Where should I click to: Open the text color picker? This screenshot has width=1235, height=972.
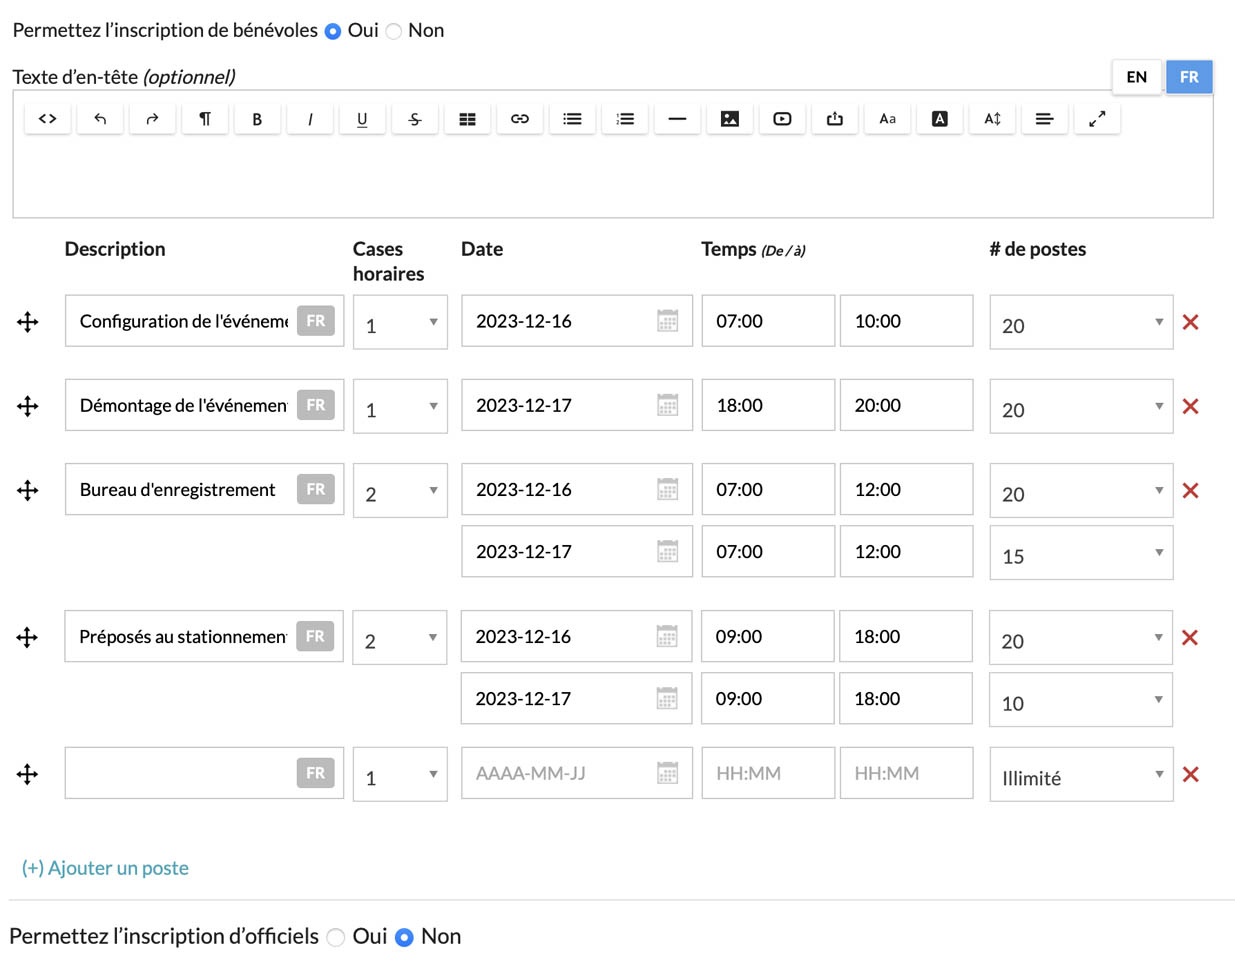939,119
